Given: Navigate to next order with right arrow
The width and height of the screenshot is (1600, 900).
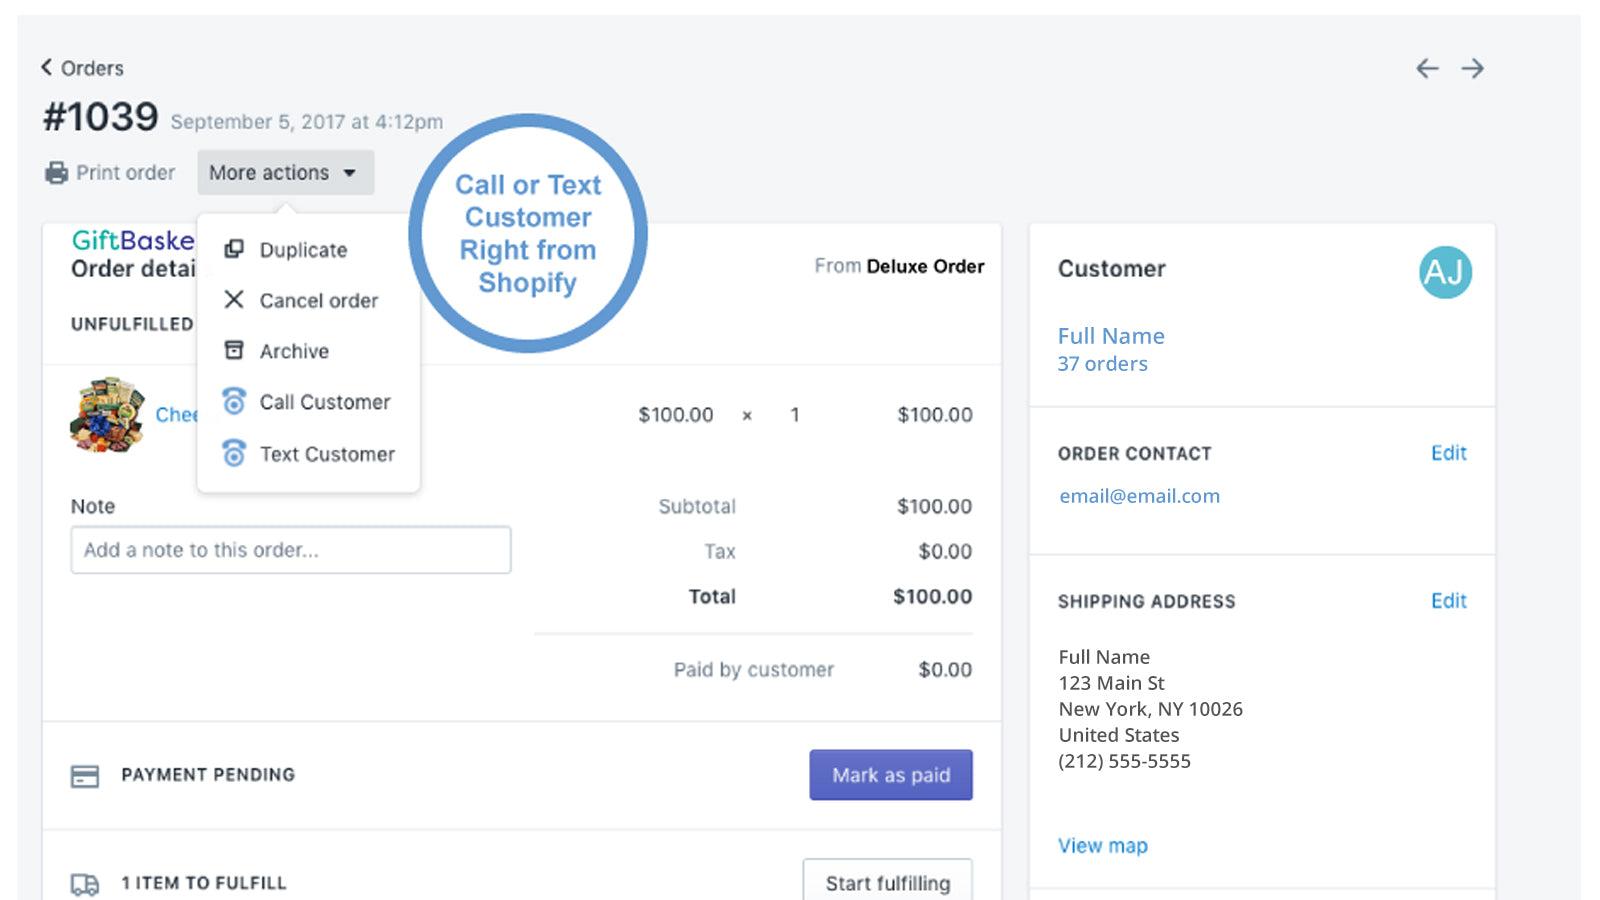Looking at the screenshot, I should pos(1473,68).
